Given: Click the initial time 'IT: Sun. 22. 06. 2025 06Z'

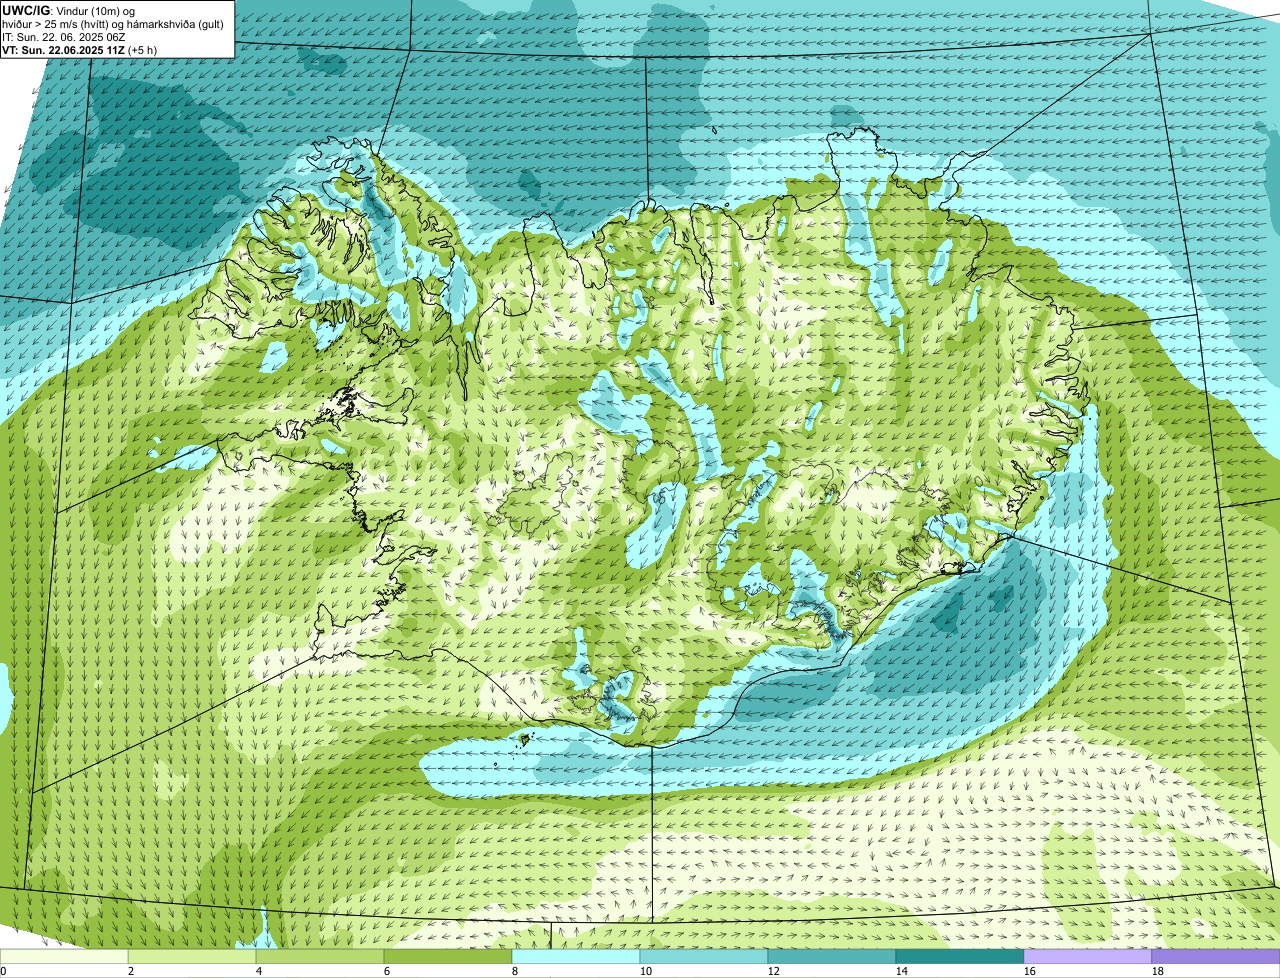Looking at the screenshot, I should click(x=64, y=36).
